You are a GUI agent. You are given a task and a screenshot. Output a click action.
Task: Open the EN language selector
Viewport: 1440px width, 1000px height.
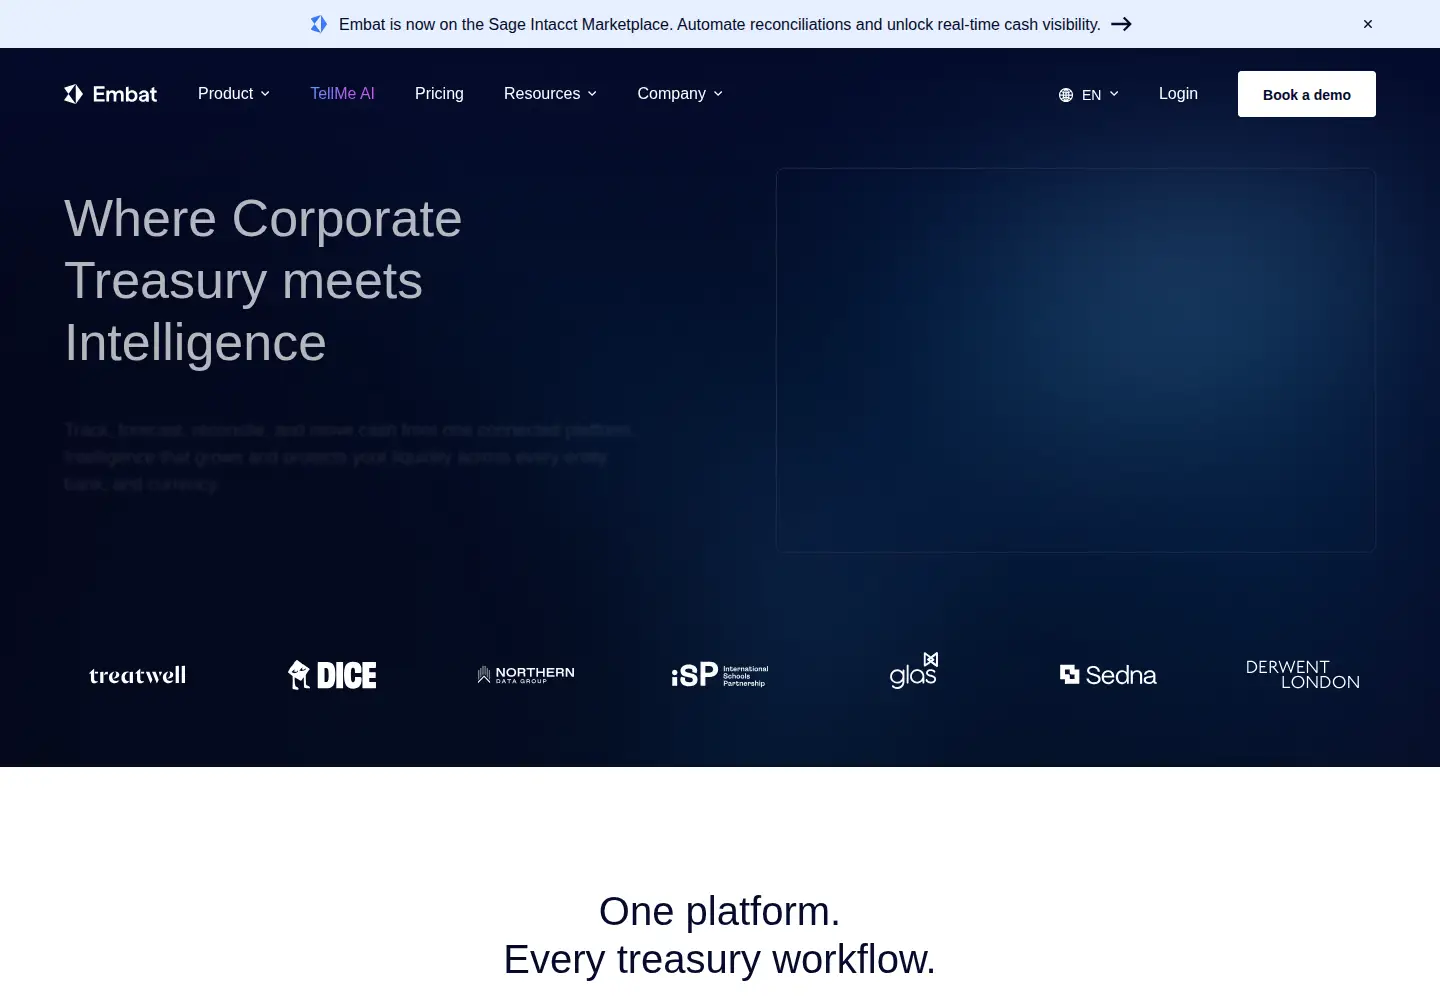(1089, 95)
